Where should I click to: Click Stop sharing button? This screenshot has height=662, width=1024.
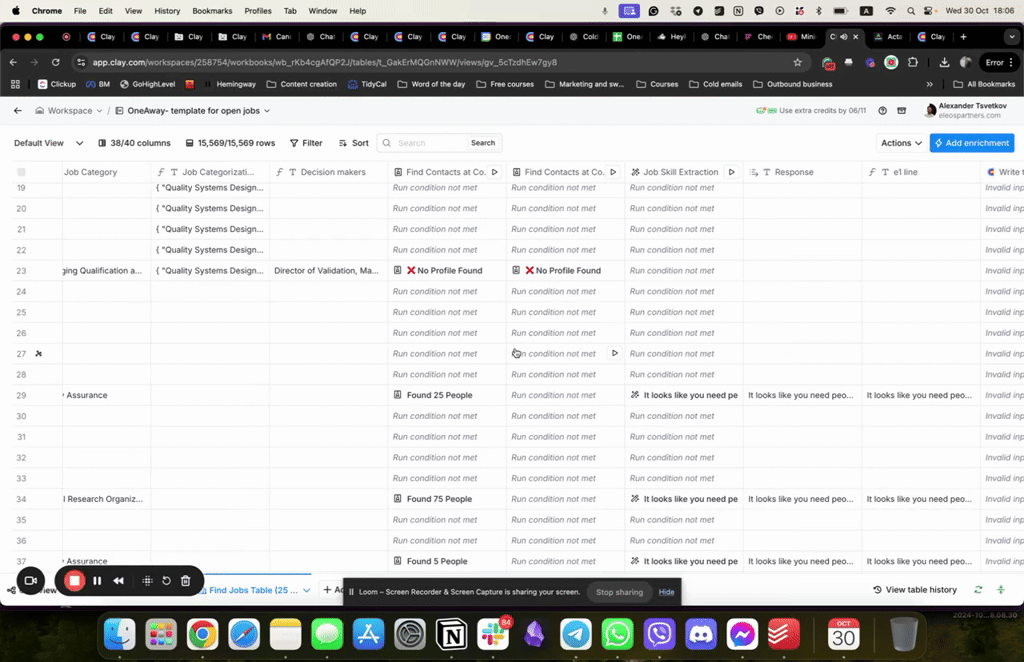[619, 592]
